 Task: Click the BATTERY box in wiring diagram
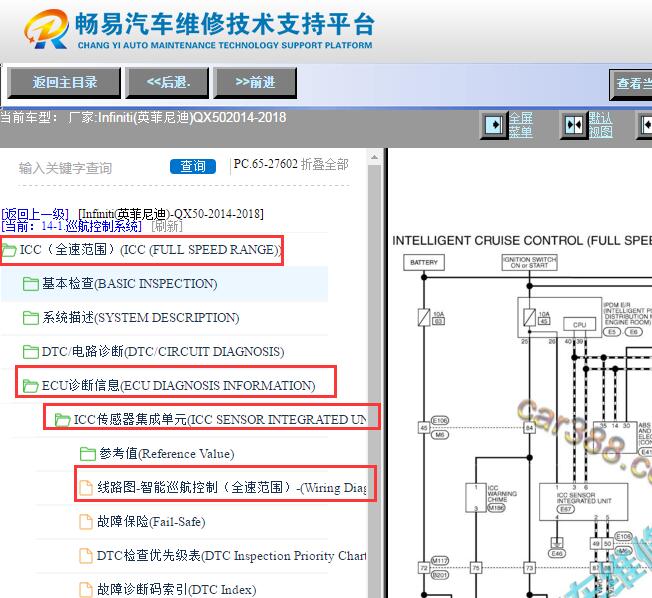click(424, 262)
